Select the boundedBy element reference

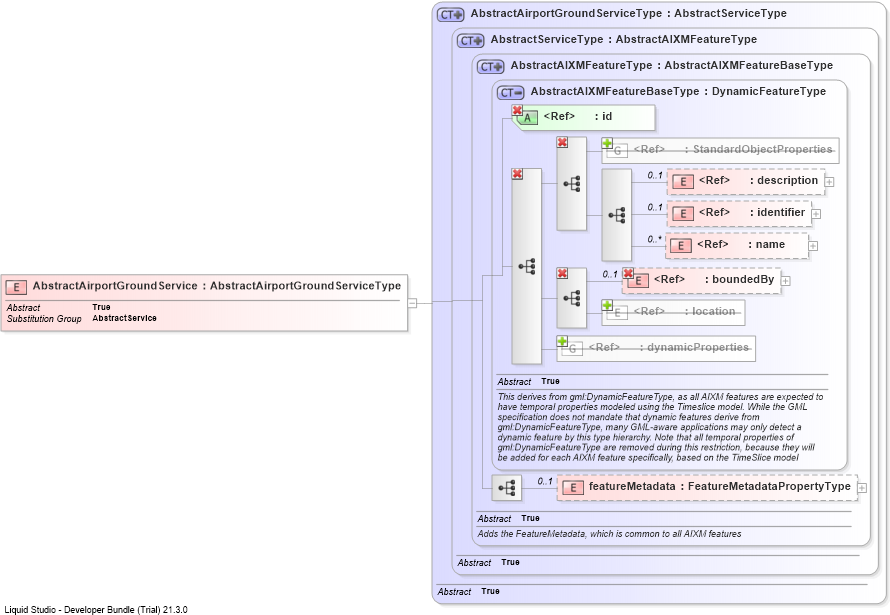702,280
